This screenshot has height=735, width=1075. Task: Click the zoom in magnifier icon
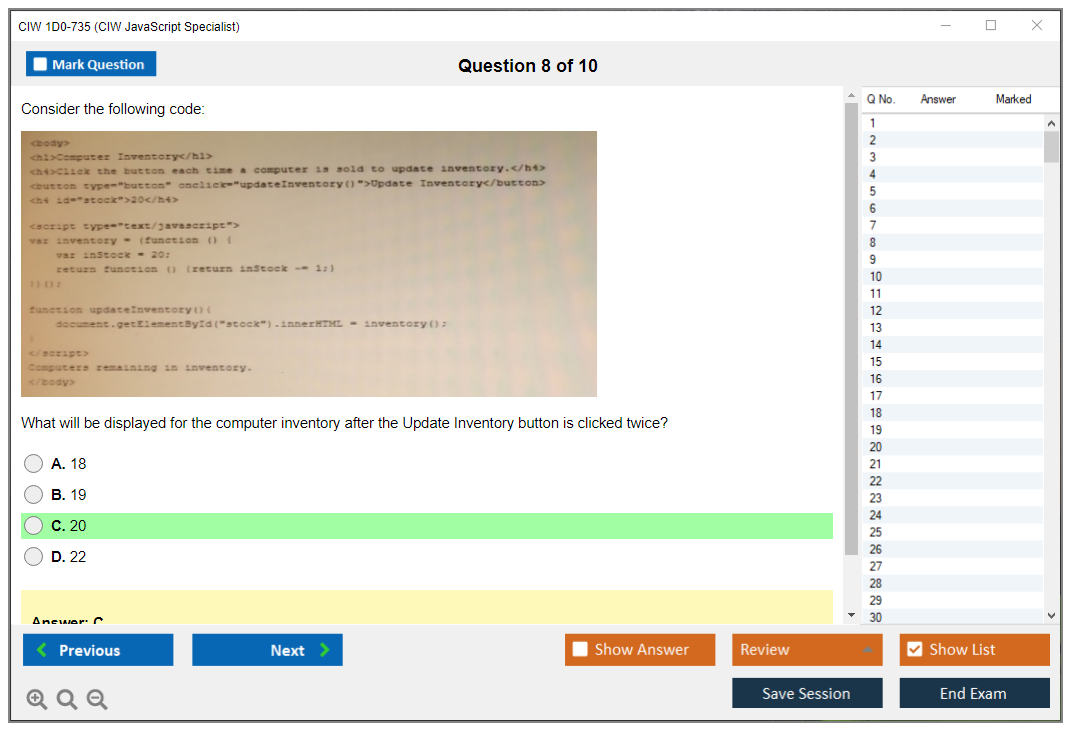[37, 700]
